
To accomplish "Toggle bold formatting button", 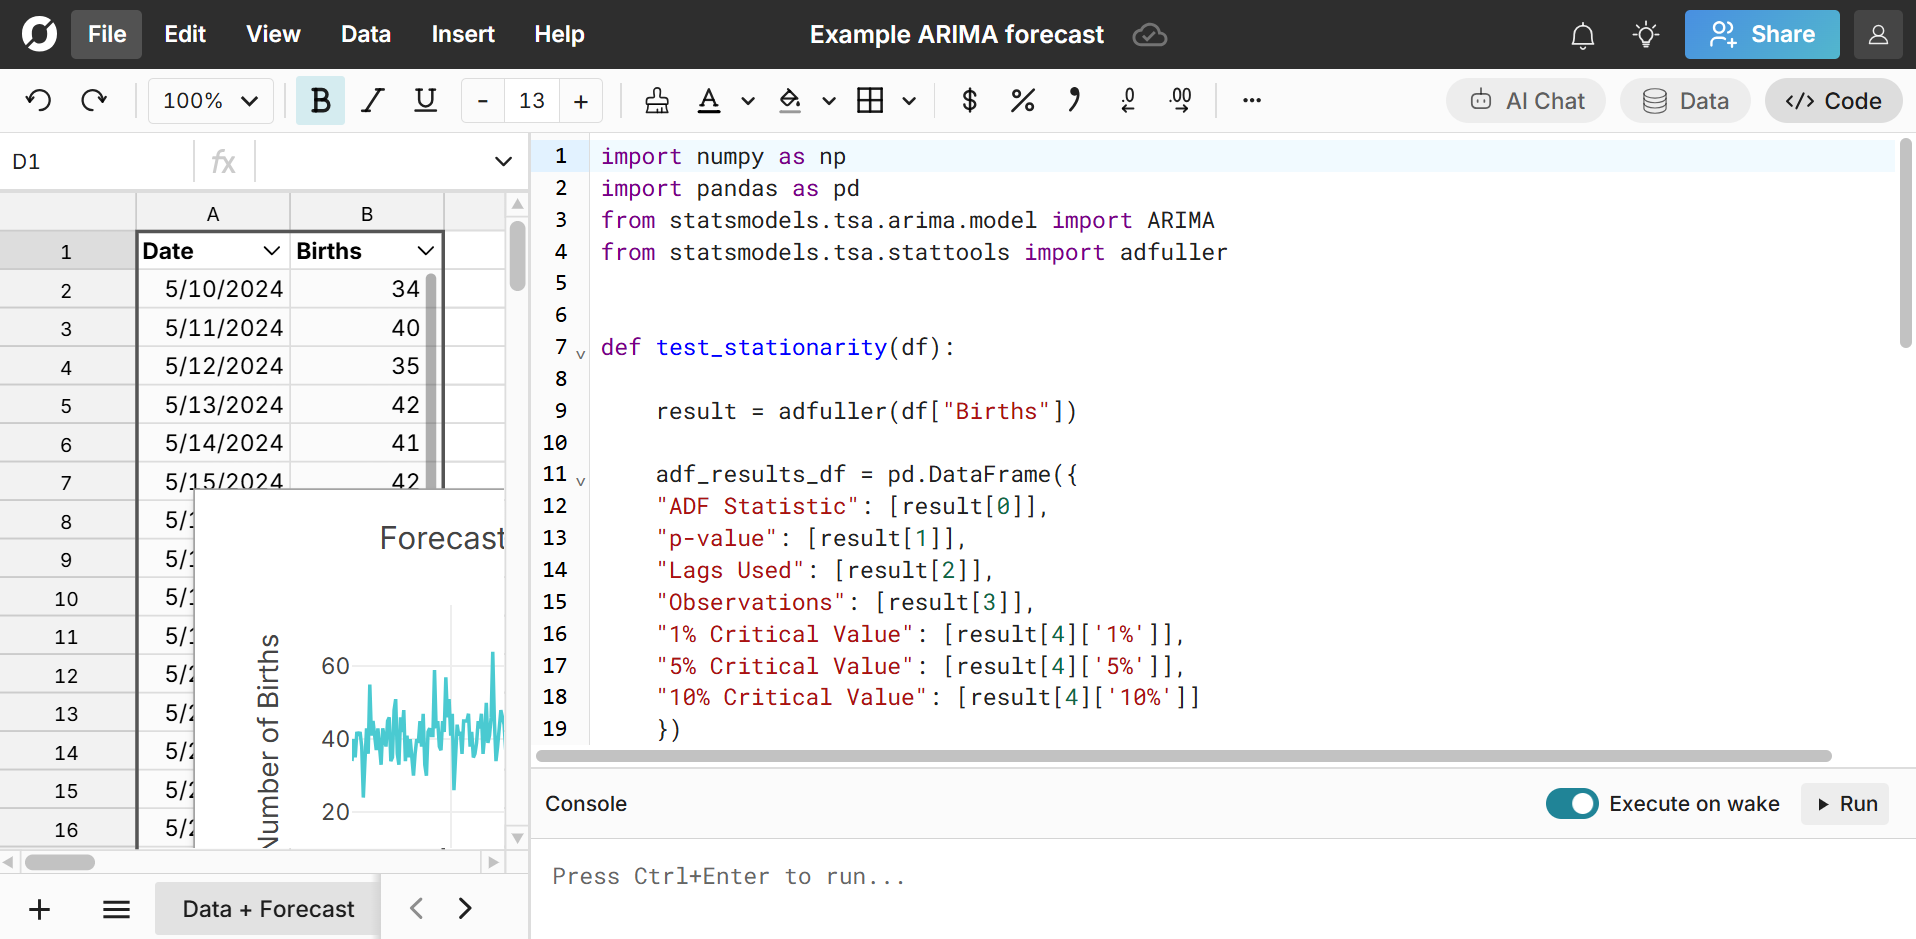I will 320,100.
